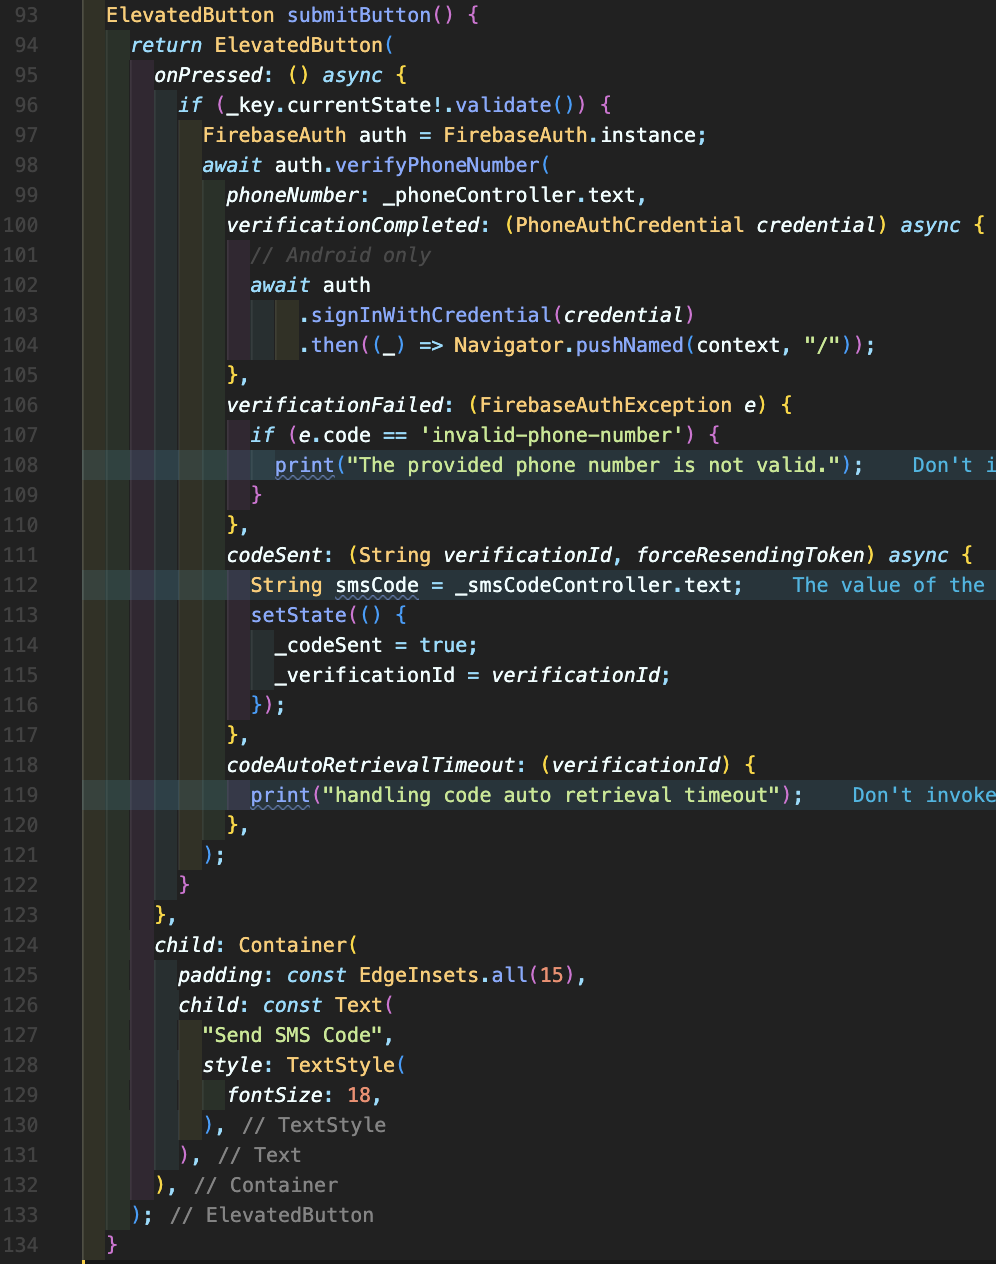The width and height of the screenshot is (996, 1264).
Task: Click '.signInWithCredential' method call
Action: click(425, 315)
